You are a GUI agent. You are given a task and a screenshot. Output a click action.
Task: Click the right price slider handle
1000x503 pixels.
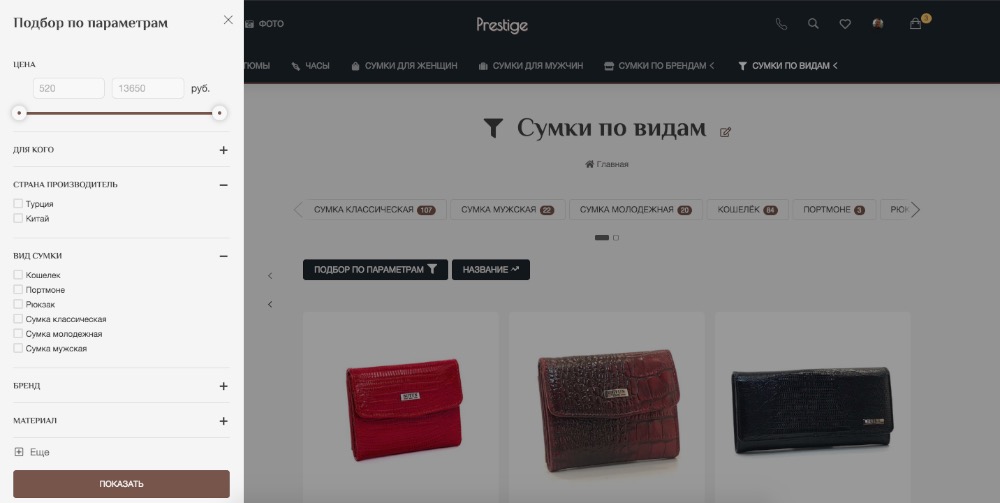pos(219,113)
